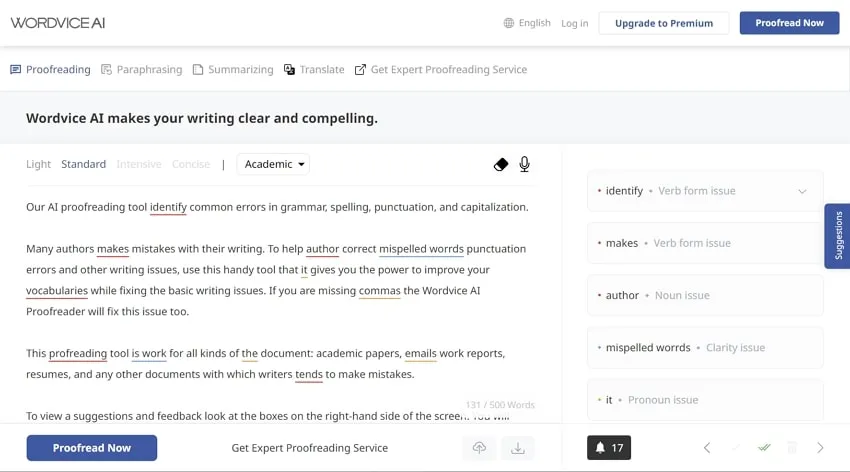The width and height of the screenshot is (850, 472).
Task: Expand the 'identify' verb form suggestion
Action: (x=802, y=191)
